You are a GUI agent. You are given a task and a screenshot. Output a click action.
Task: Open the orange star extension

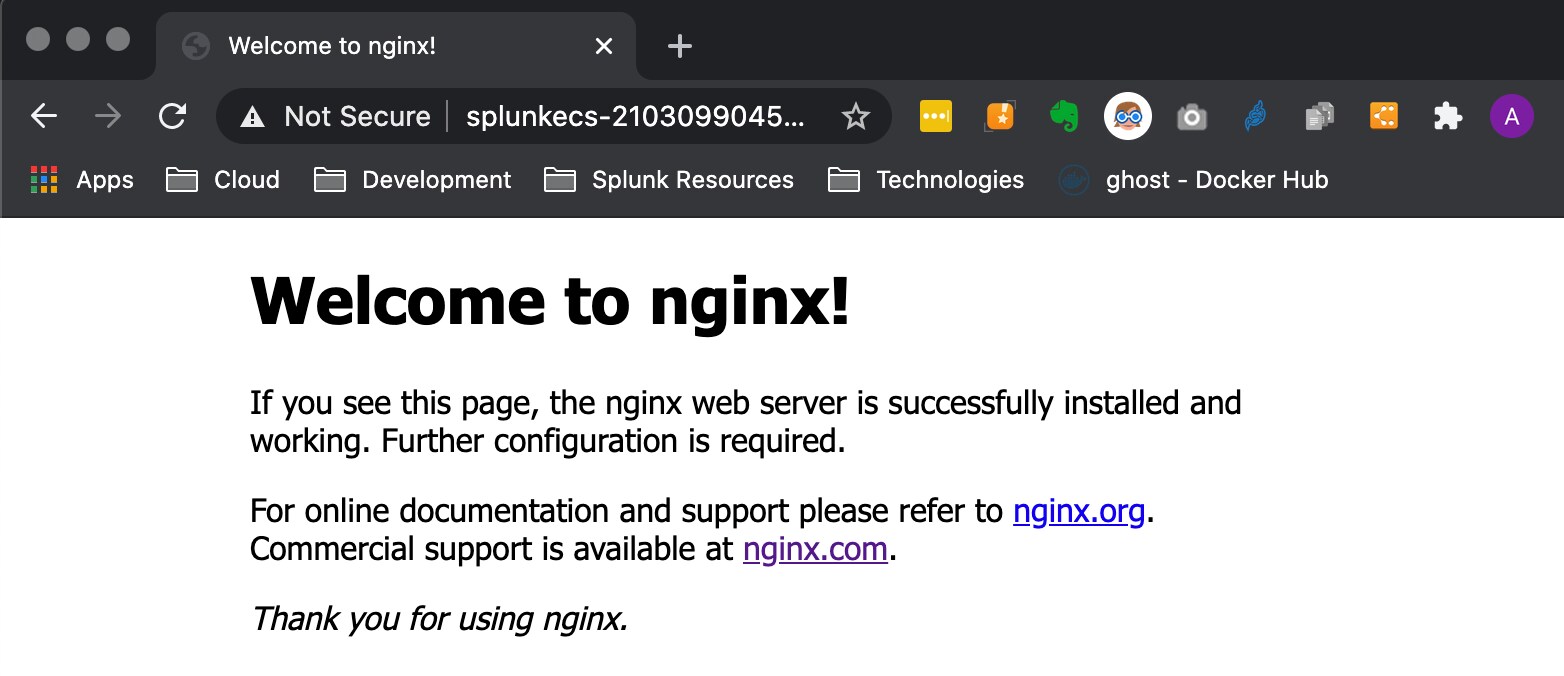point(1000,117)
